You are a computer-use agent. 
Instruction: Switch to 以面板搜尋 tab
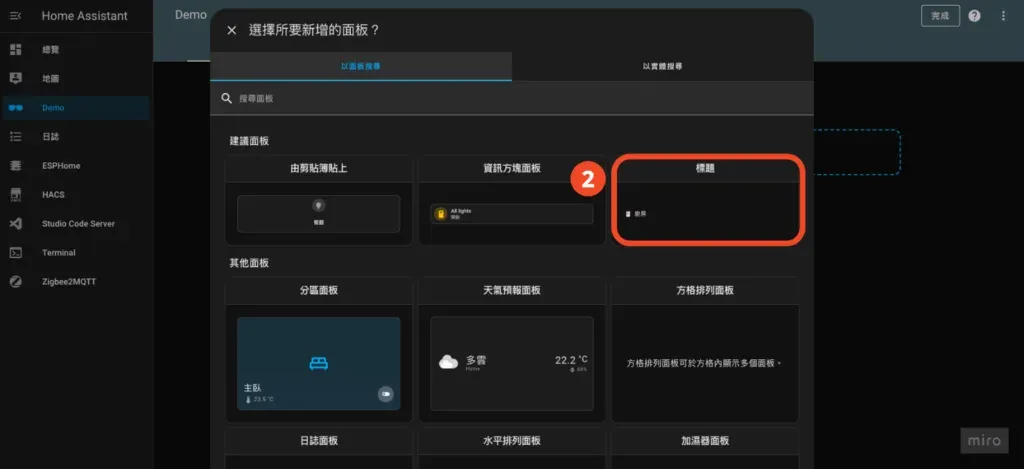pos(360,66)
